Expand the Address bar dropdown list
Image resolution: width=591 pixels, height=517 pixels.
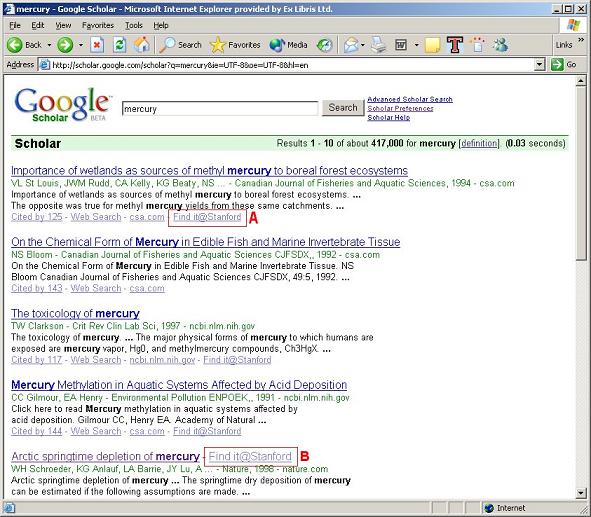(x=540, y=65)
